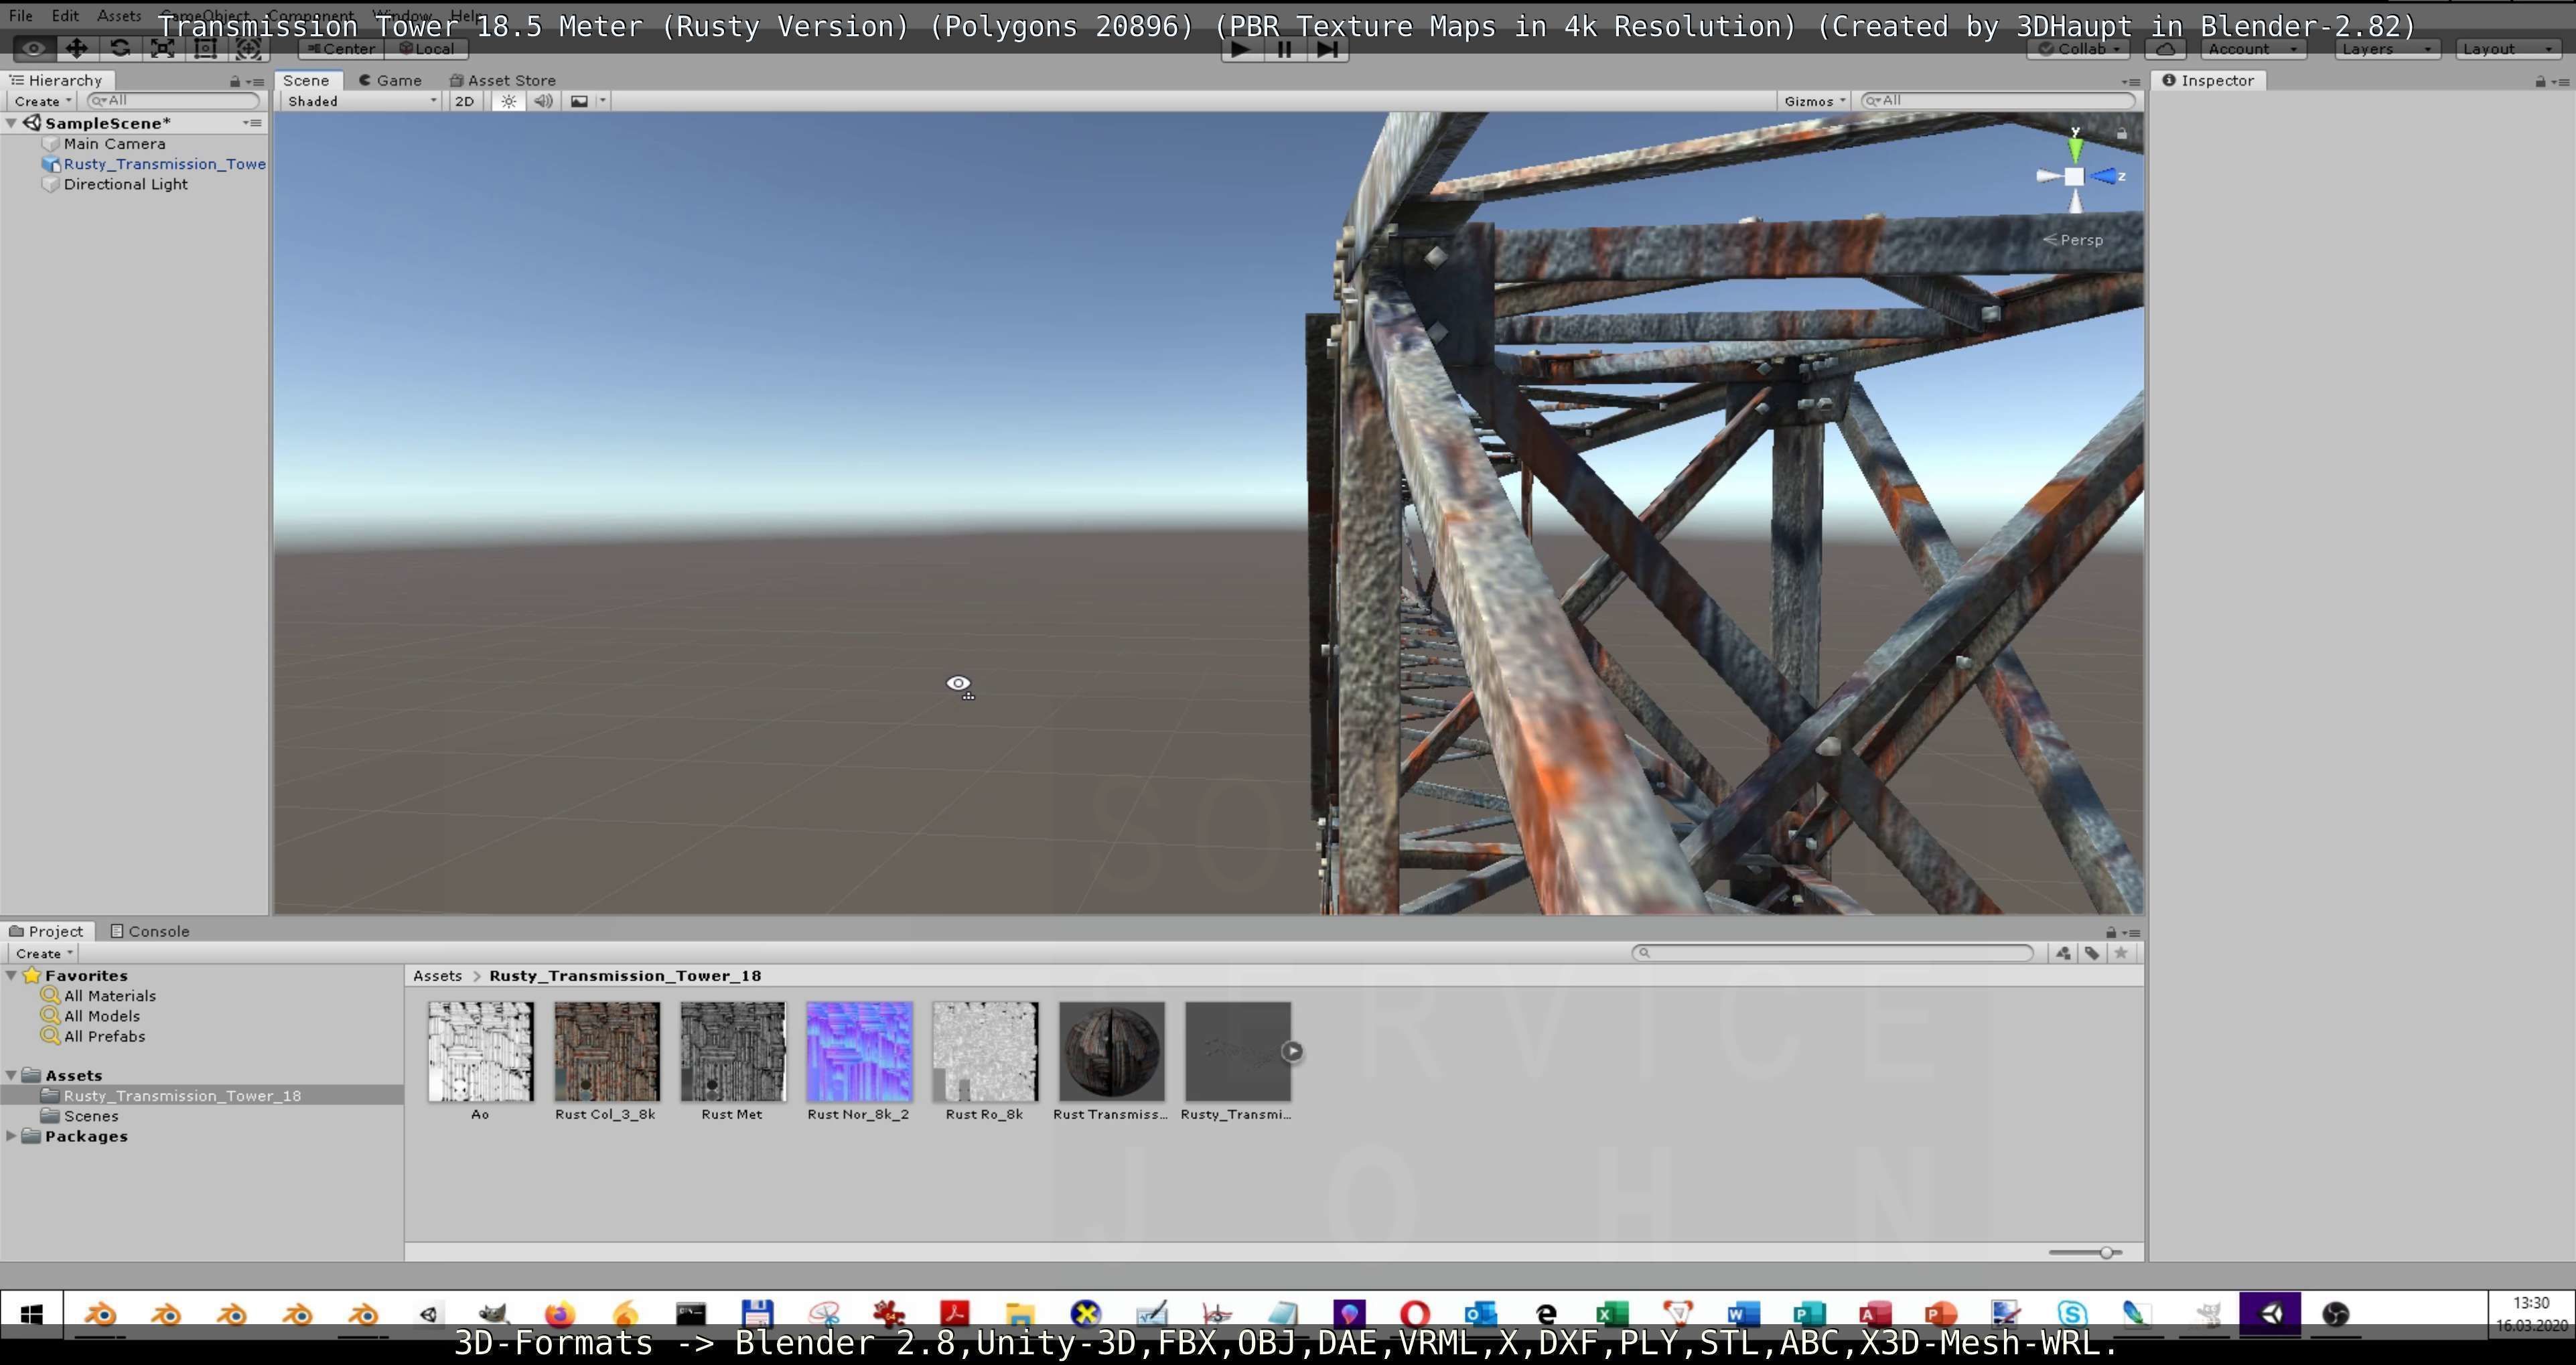The width and height of the screenshot is (2576, 1365).
Task: Select the Scene tab
Action: 306,81
